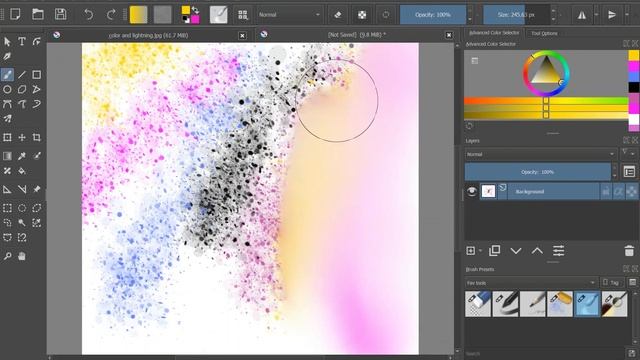This screenshot has height=360, width=640.
Task: Switch to the color and lightning.jpg tab
Action: coord(148,36)
